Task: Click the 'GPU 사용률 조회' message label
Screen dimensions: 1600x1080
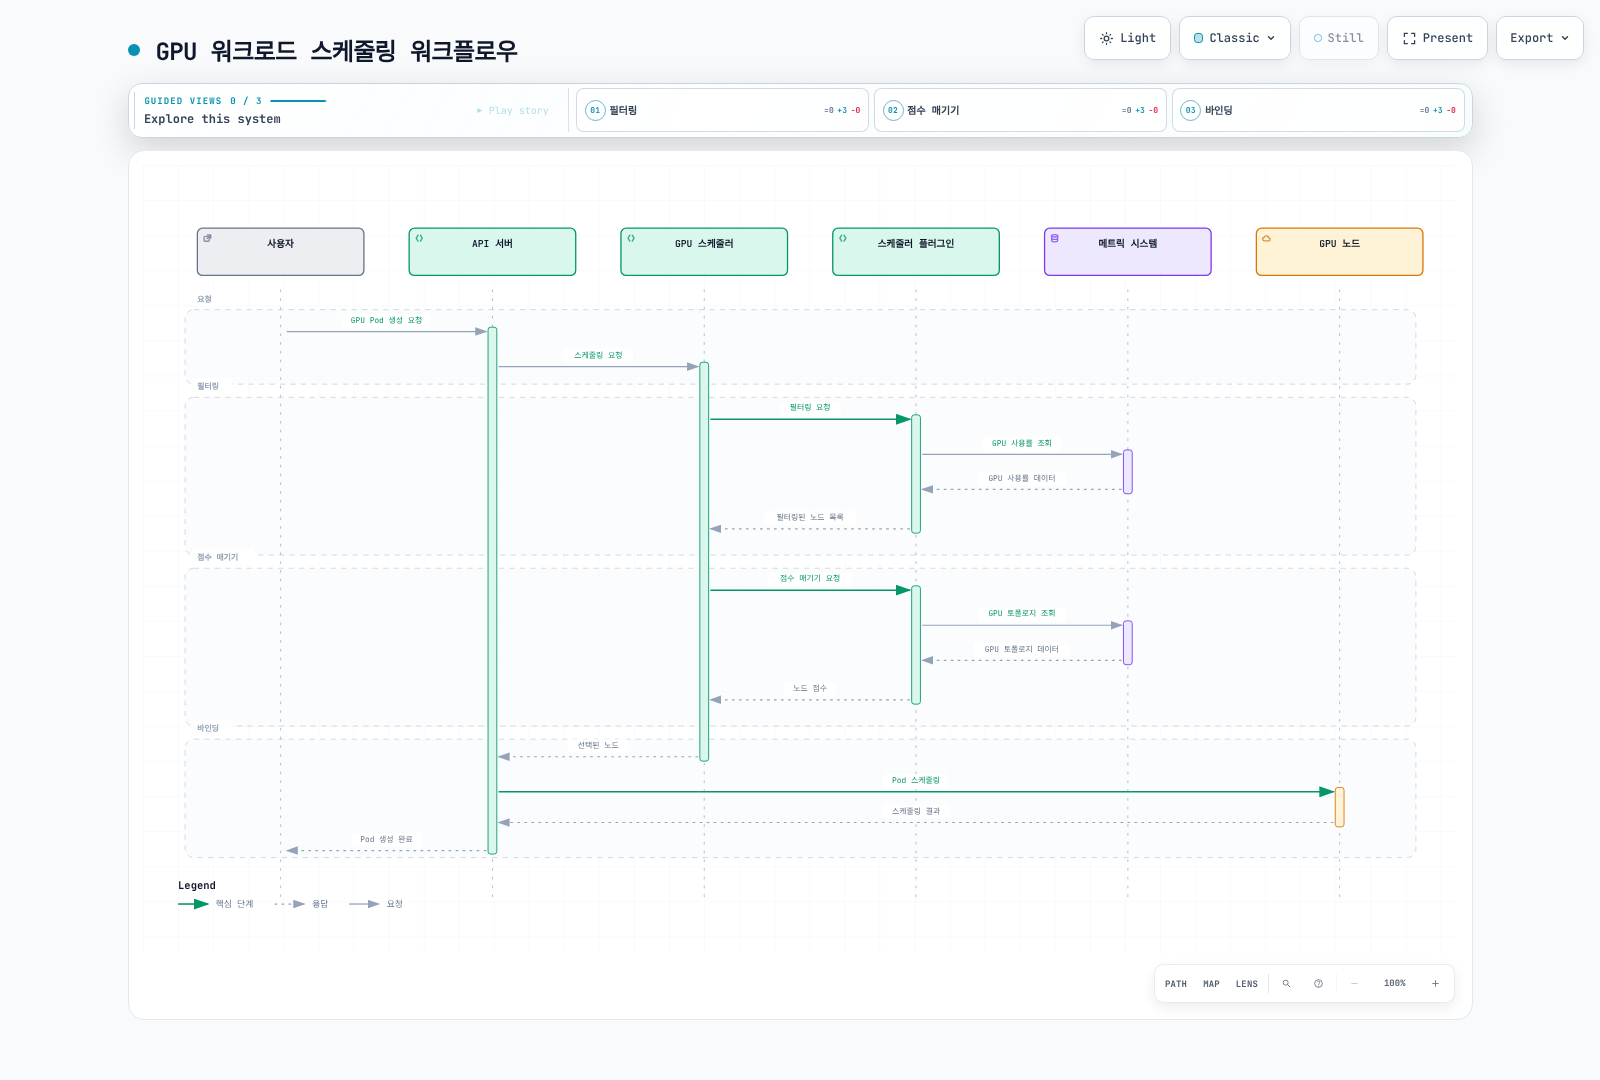Action: tap(1022, 443)
